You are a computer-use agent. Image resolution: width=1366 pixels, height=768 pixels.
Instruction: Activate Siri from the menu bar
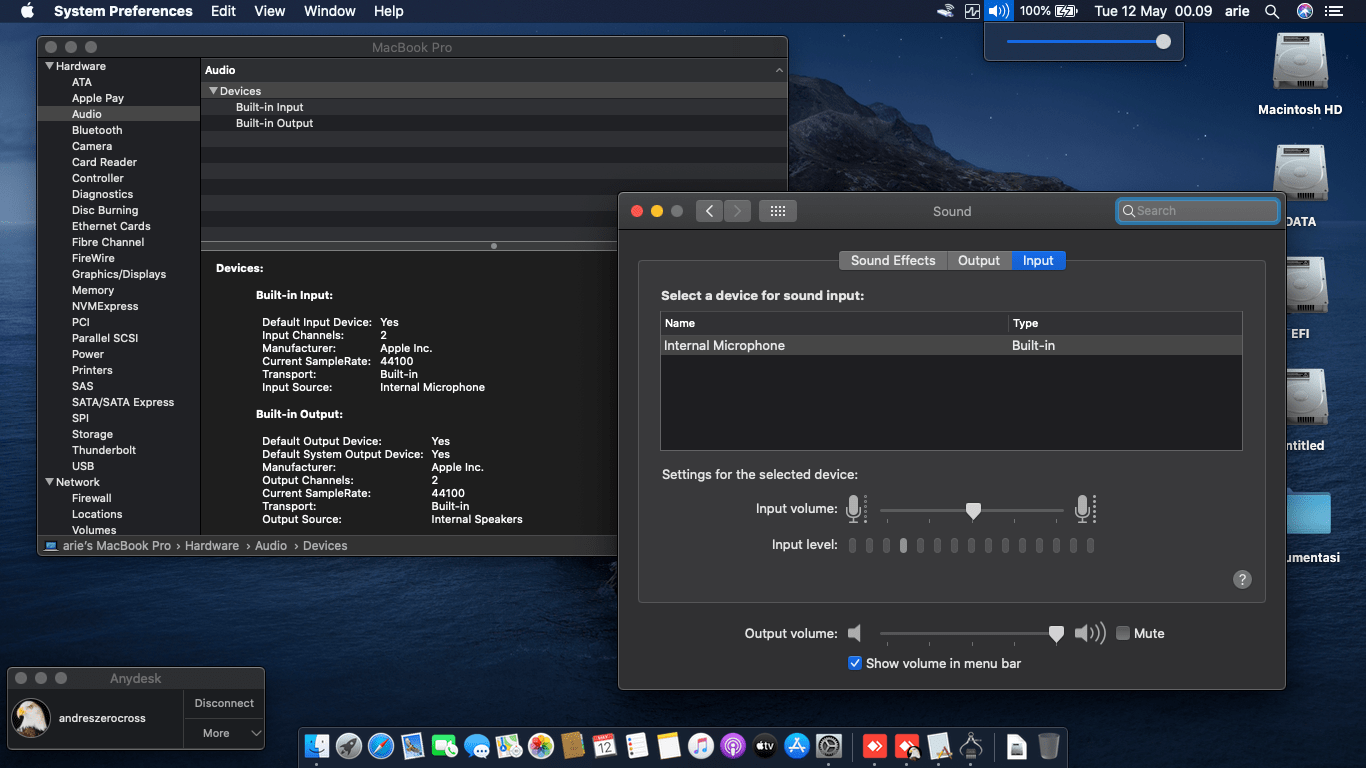click(1305, 11)
